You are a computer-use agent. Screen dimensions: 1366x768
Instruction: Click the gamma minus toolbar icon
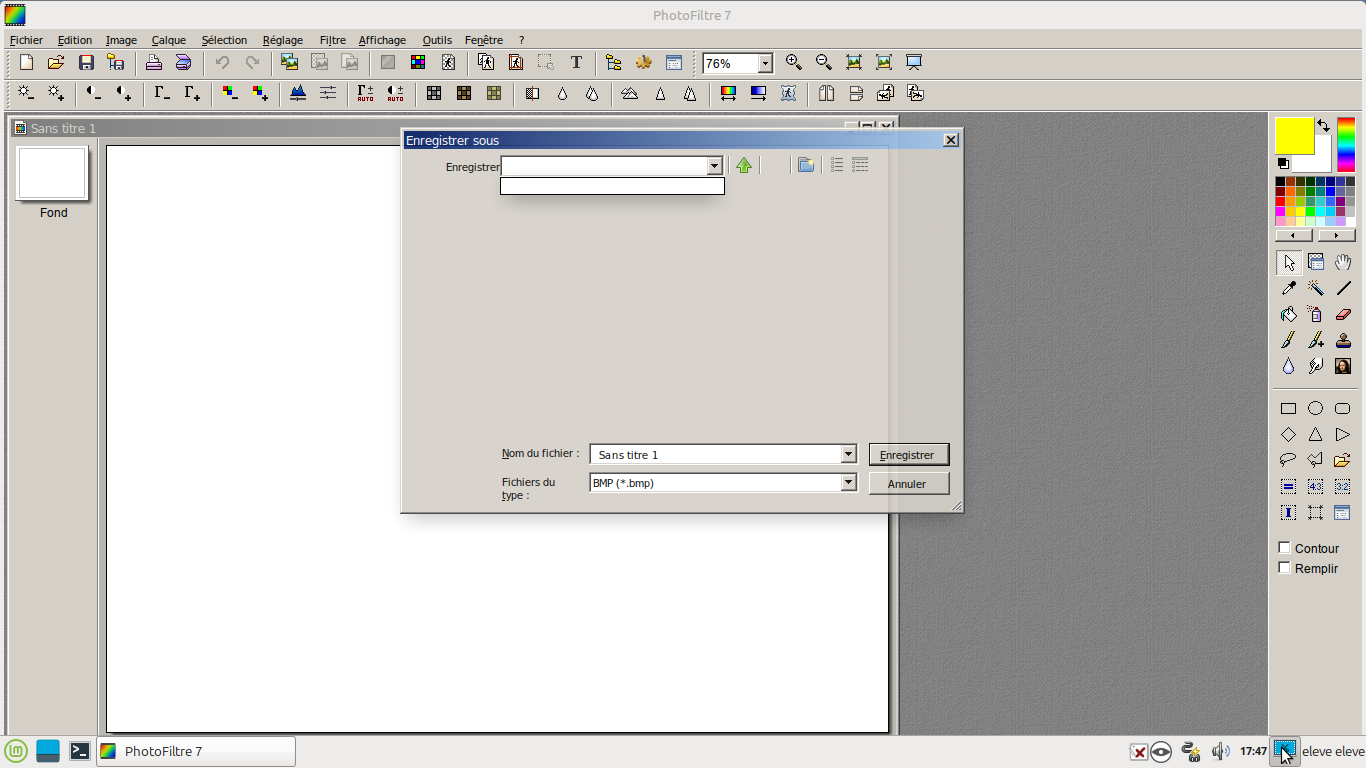[x=162, y=93]
